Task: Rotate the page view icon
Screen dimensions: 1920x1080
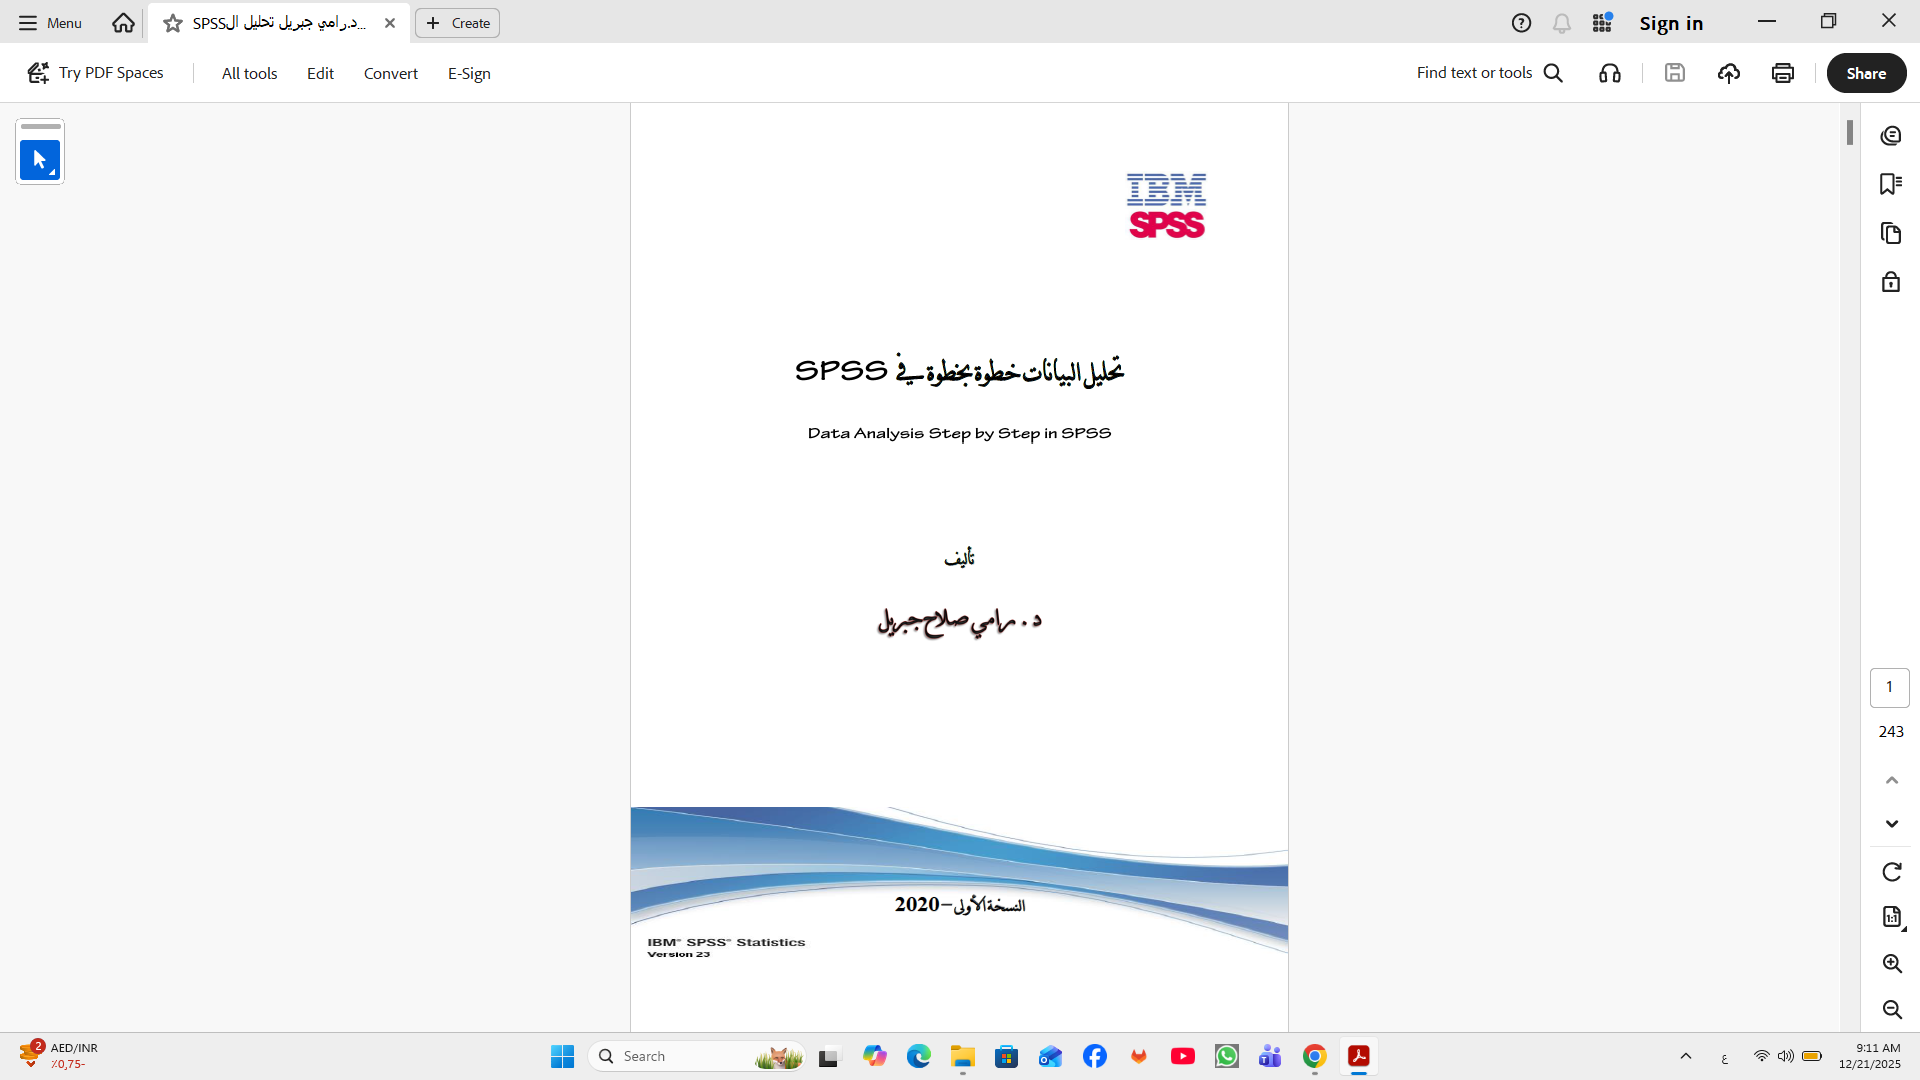Action: coord(1892,872)
